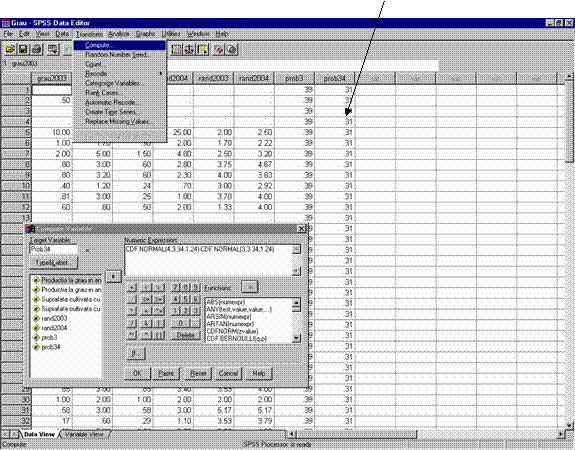Select first 'Productia la grau in an' variable
Viewport: 575px width, 450px height.
click(x=66, y=281)
